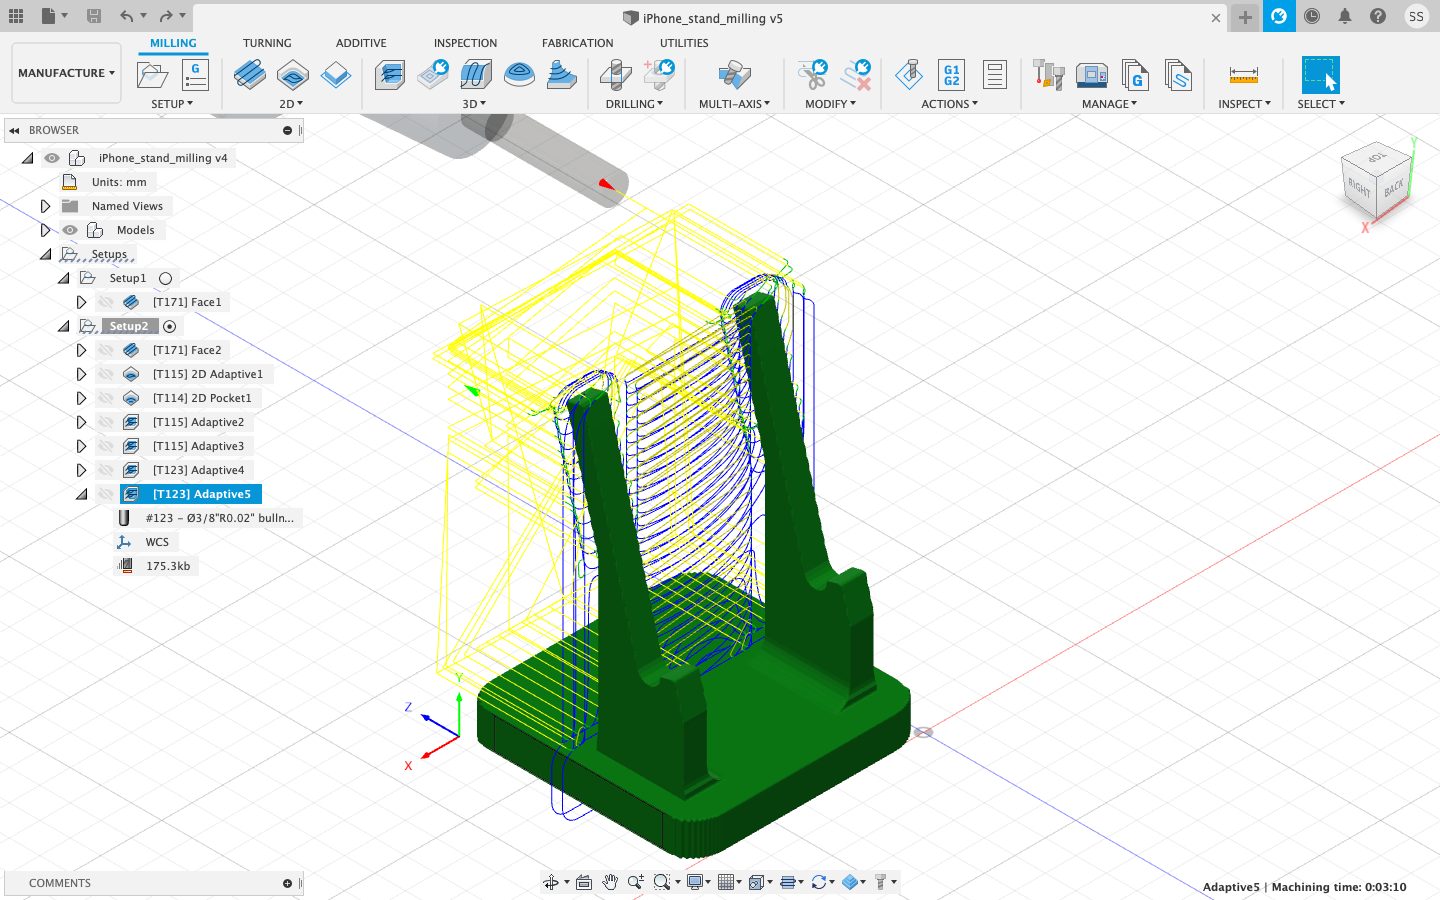1440x900 pixels.
Task: Open the Comments panel at the bottom left
Action: [59, 883]
